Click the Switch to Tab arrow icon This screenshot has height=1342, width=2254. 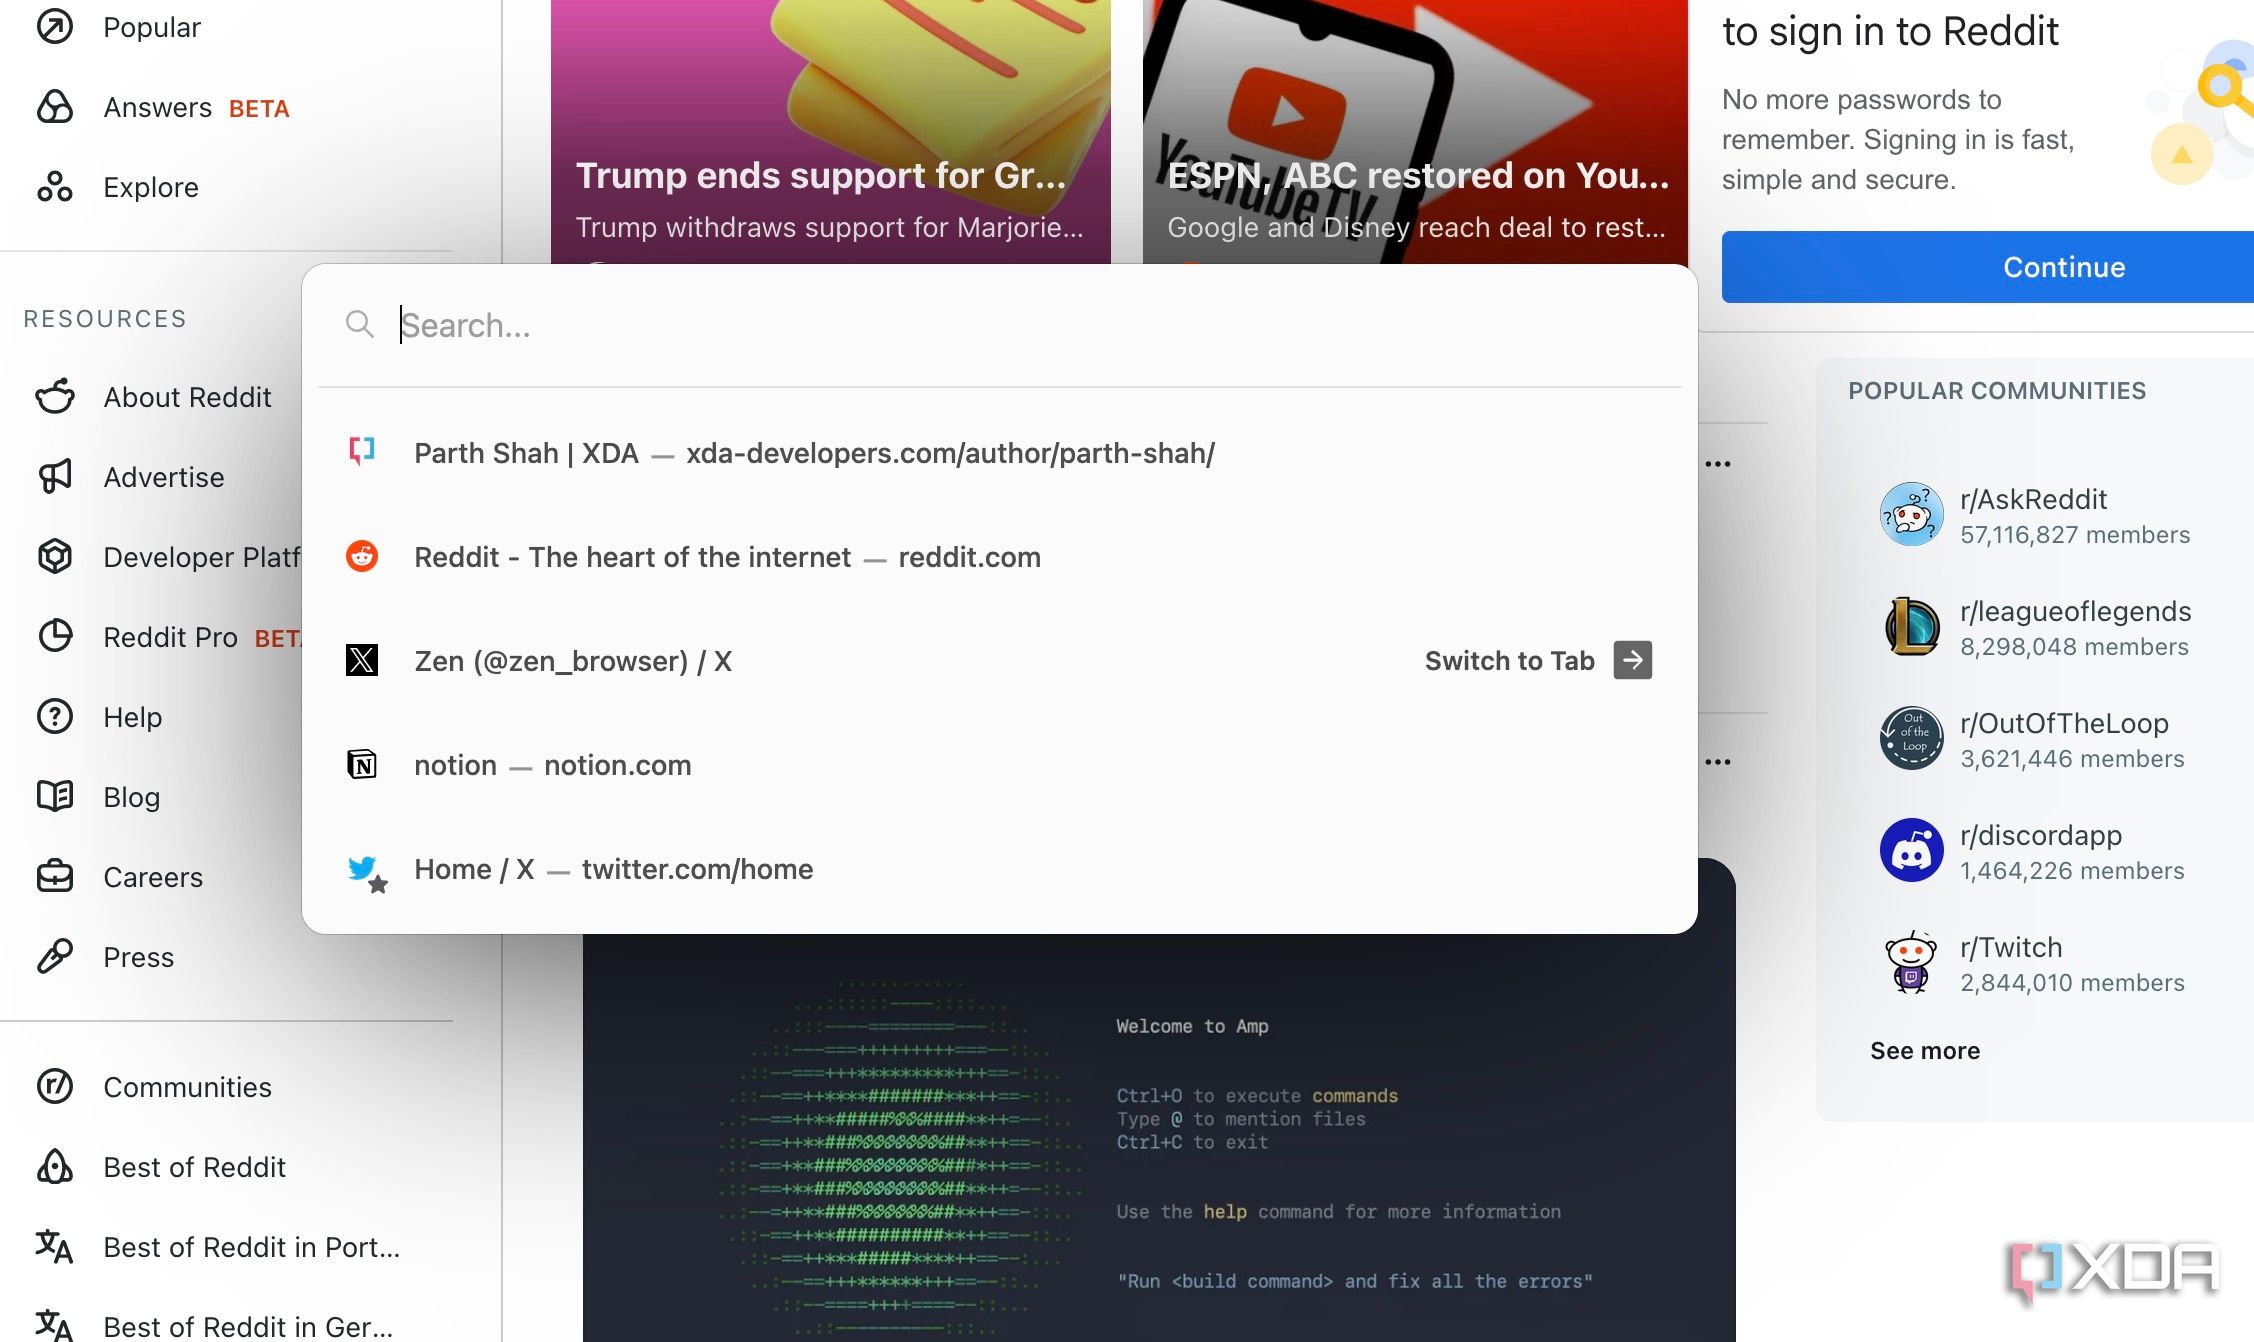pyautogui.click(x=1632, y=660)
